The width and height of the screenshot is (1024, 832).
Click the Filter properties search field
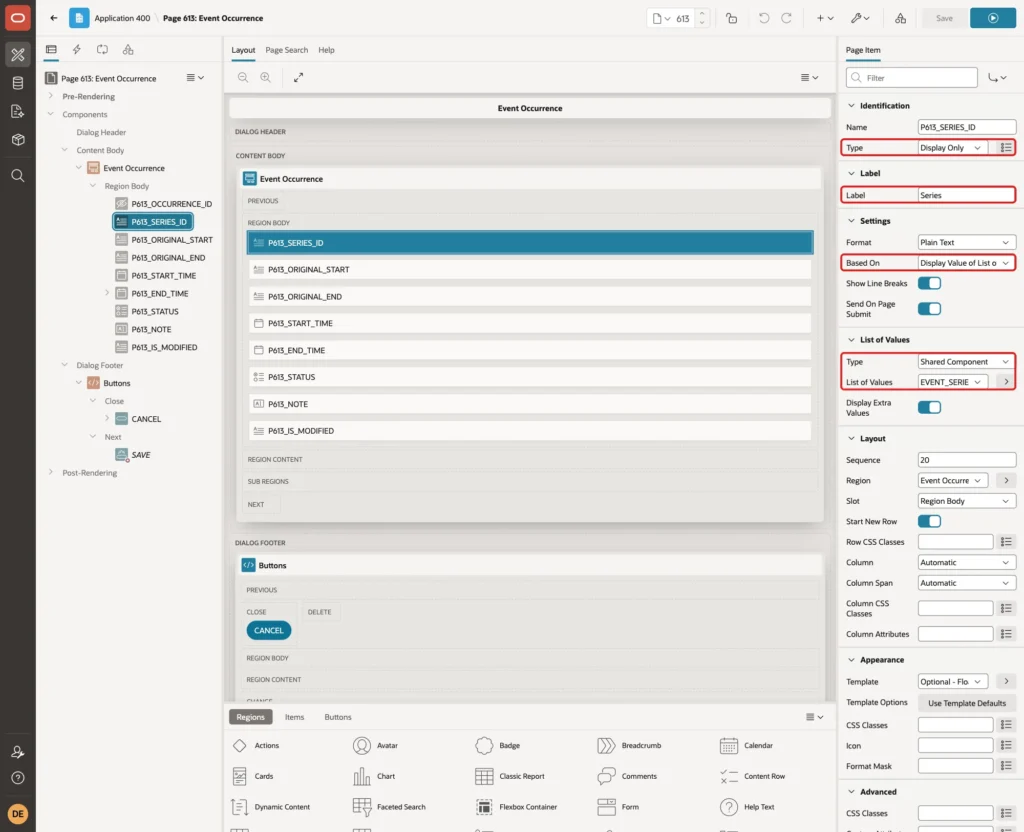pos(912,78)
